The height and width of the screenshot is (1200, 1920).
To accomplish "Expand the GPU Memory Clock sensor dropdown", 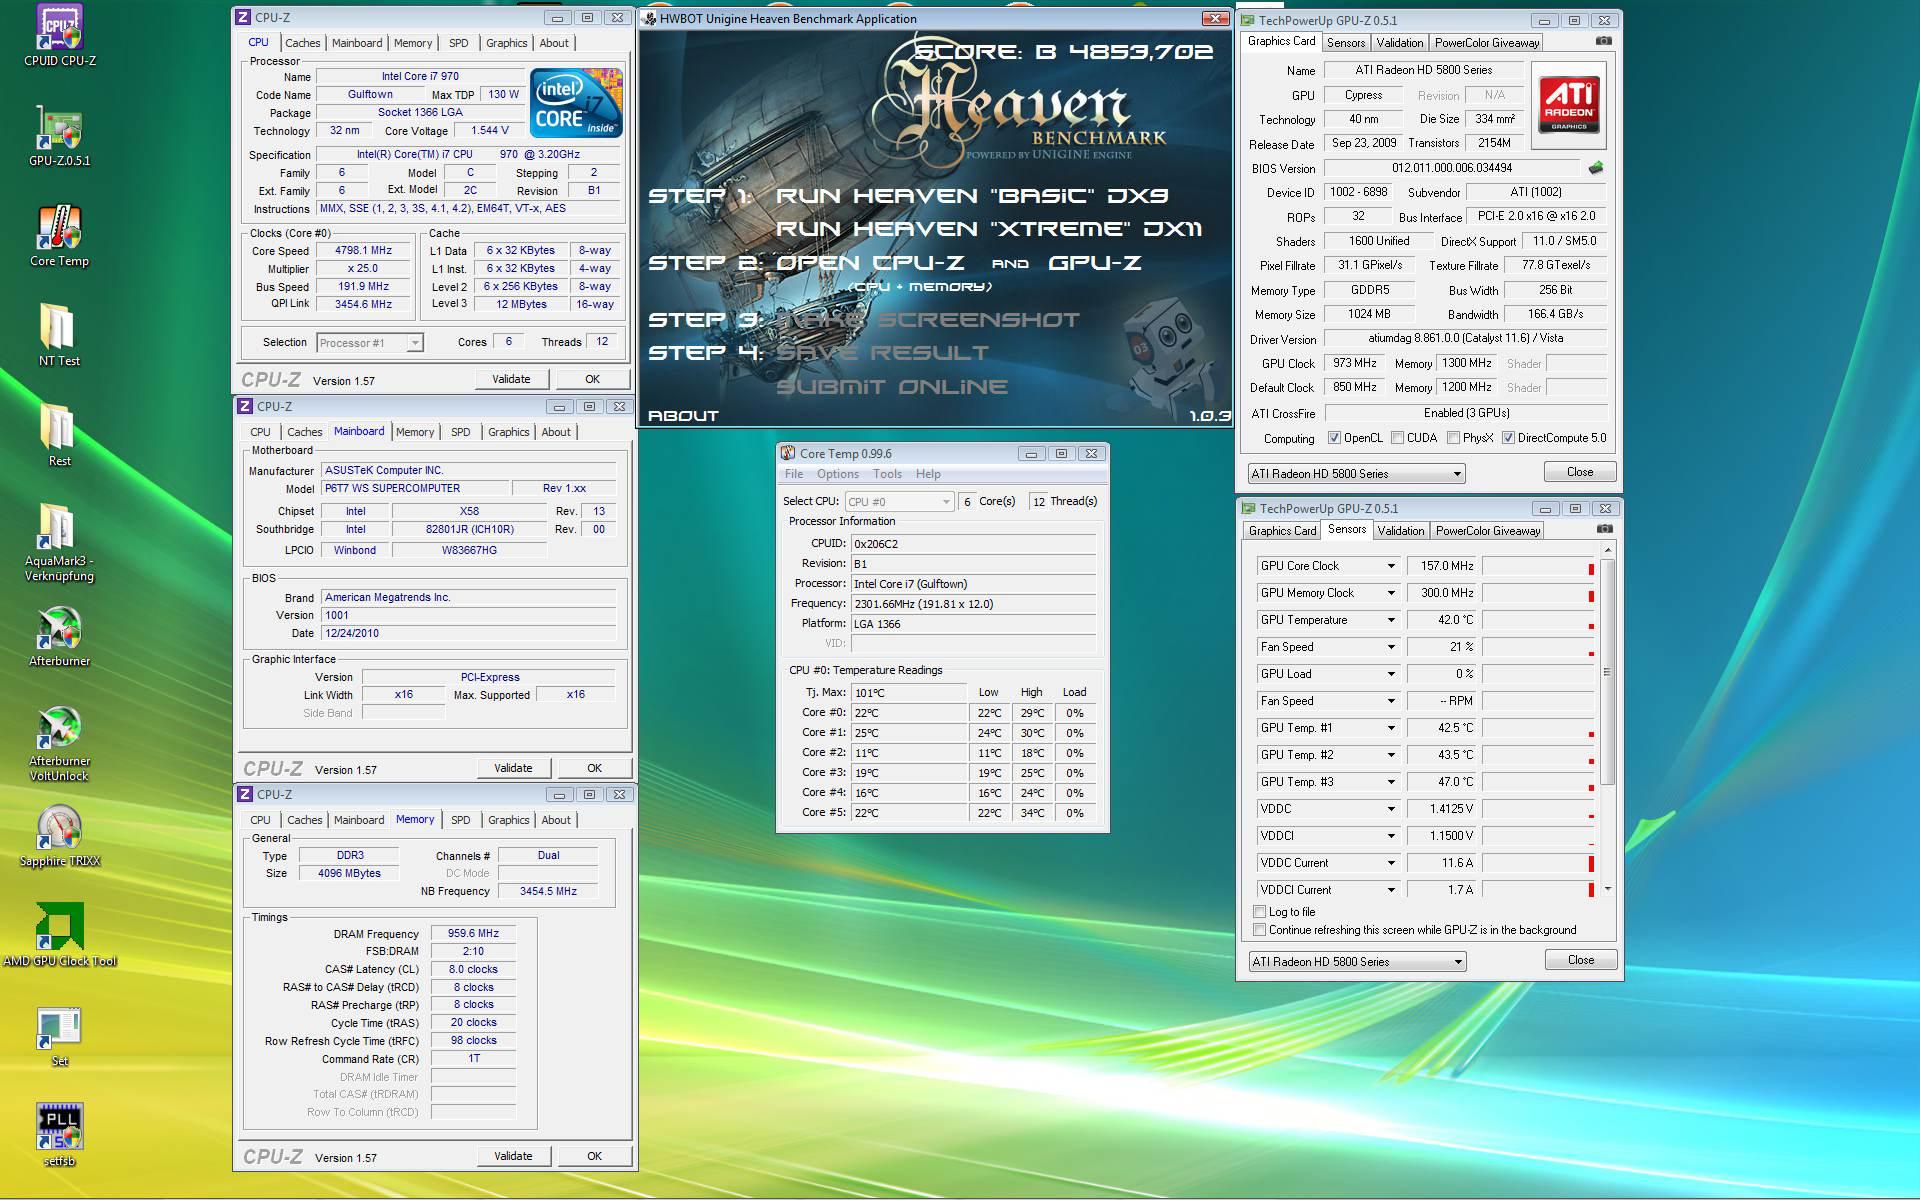I will [1390, 593].
